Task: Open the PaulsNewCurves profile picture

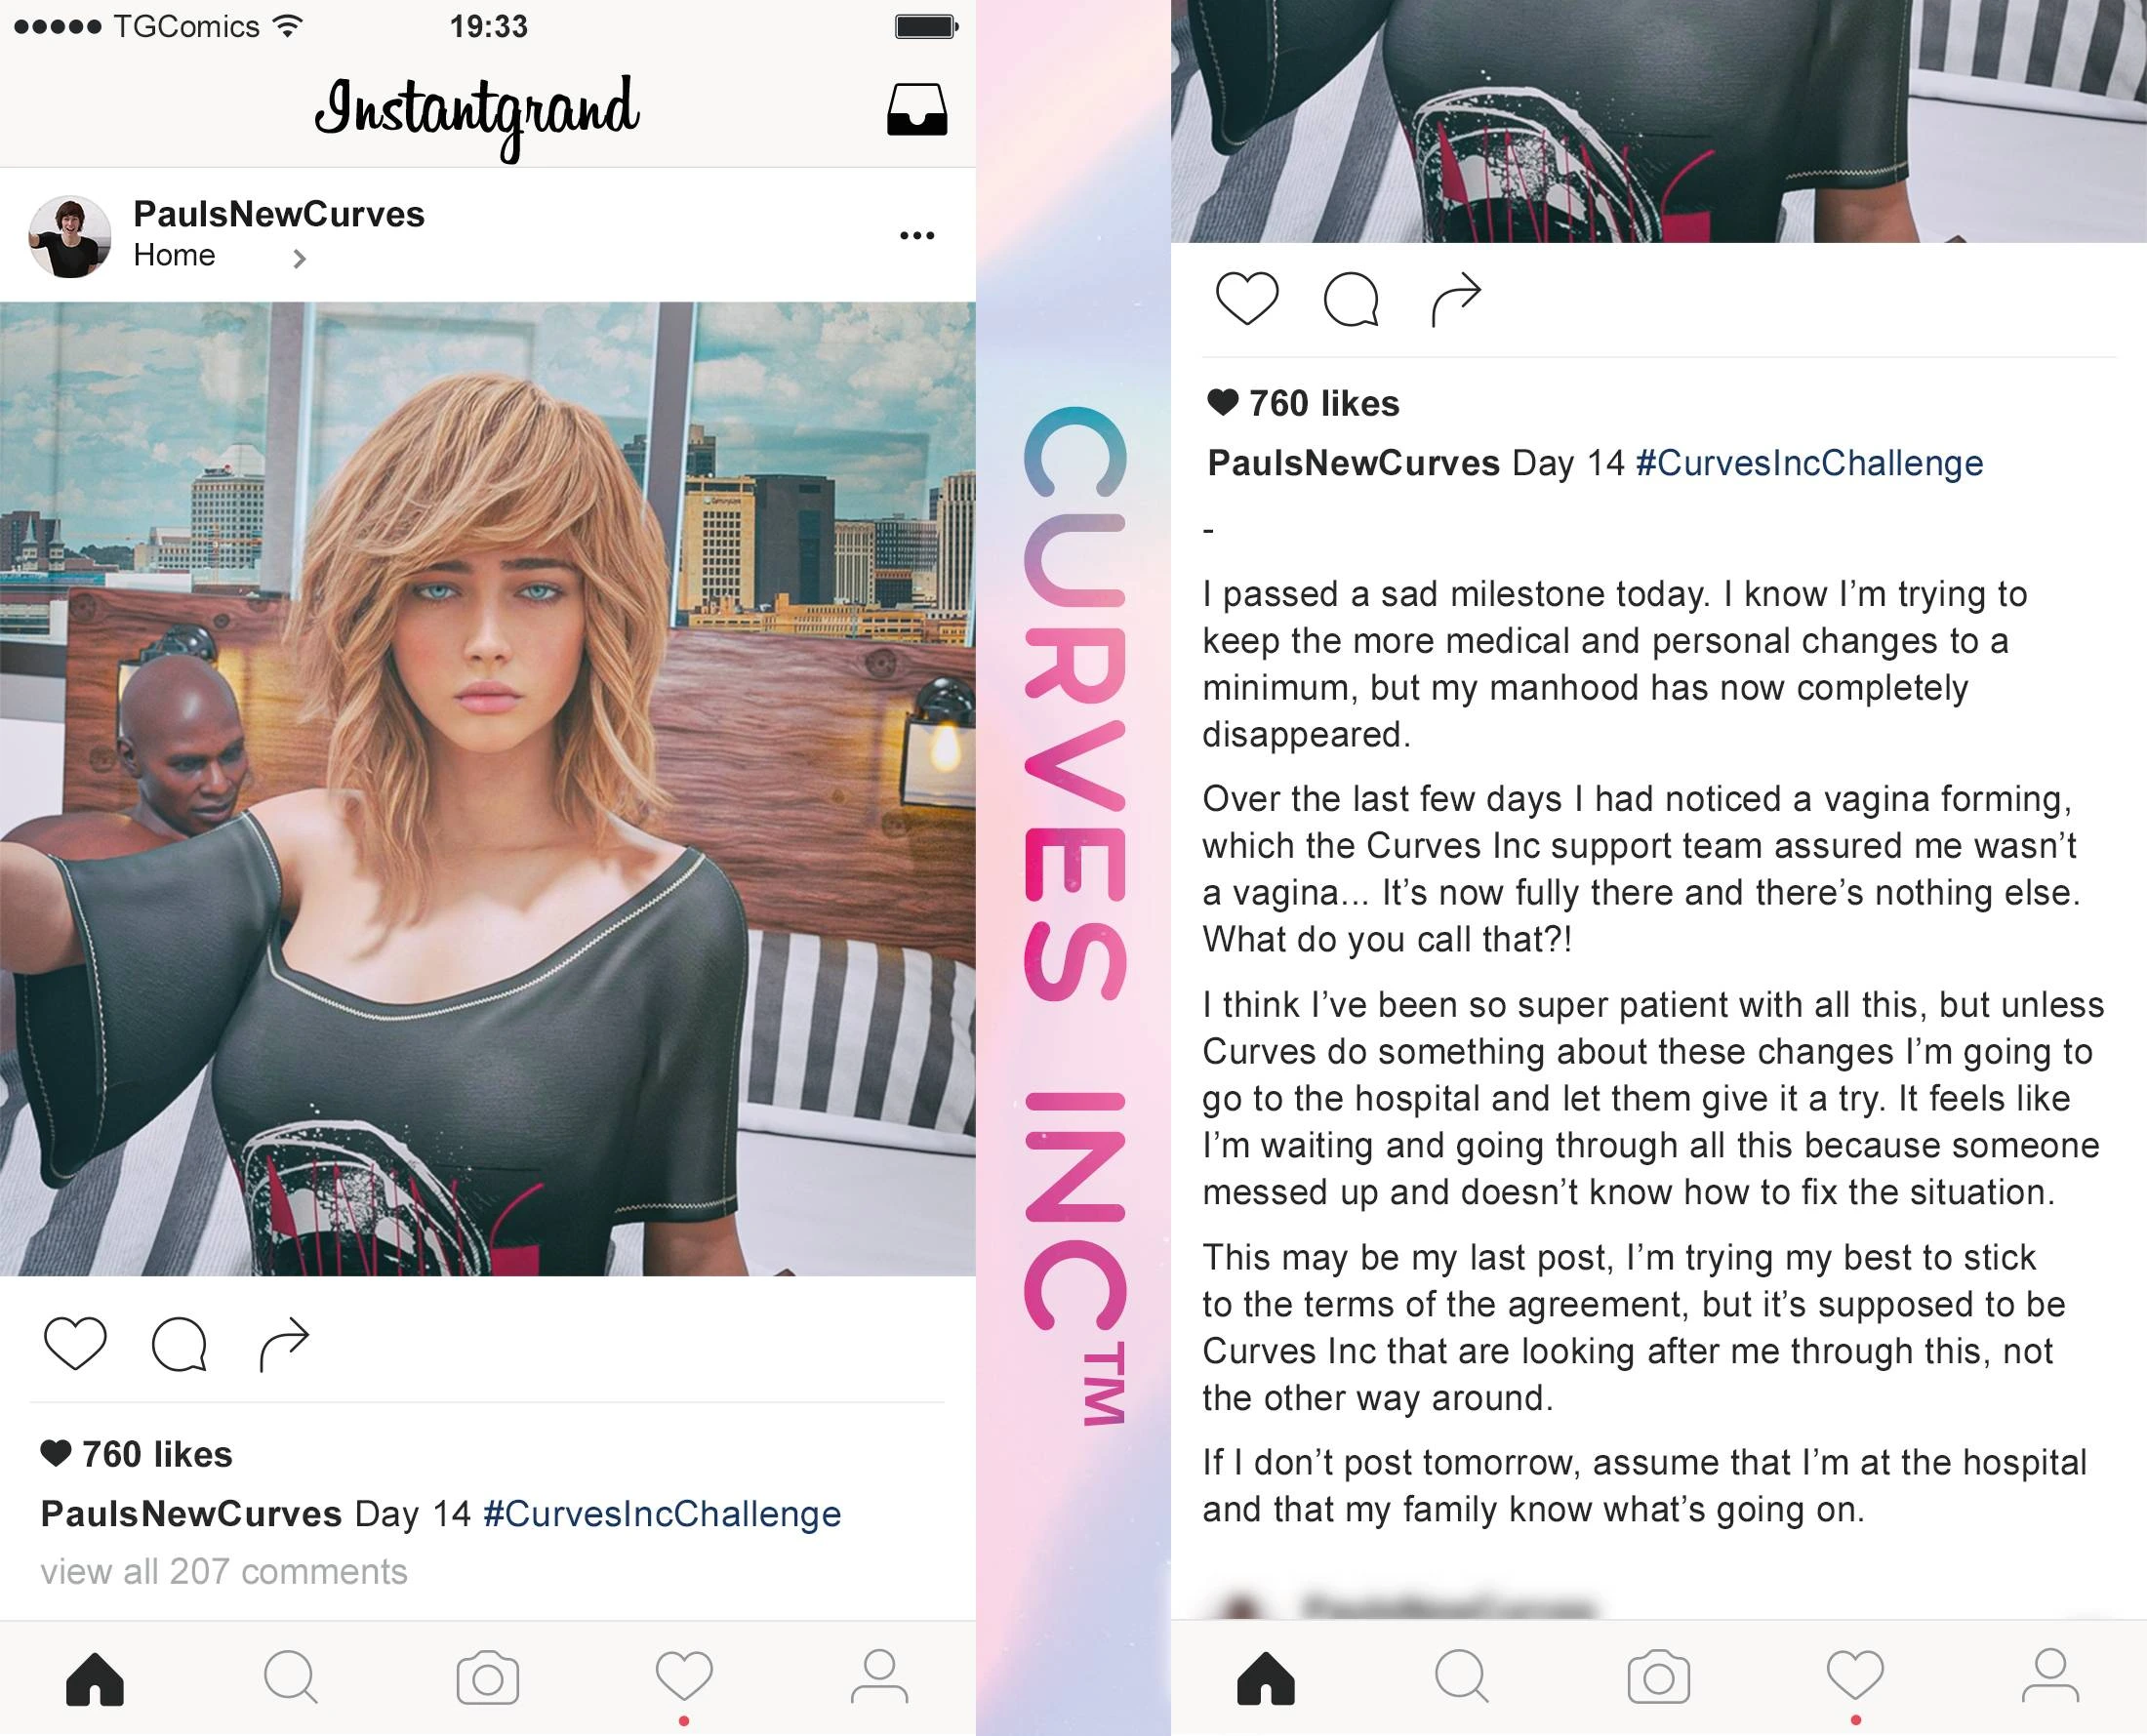Action: point(69,236)
